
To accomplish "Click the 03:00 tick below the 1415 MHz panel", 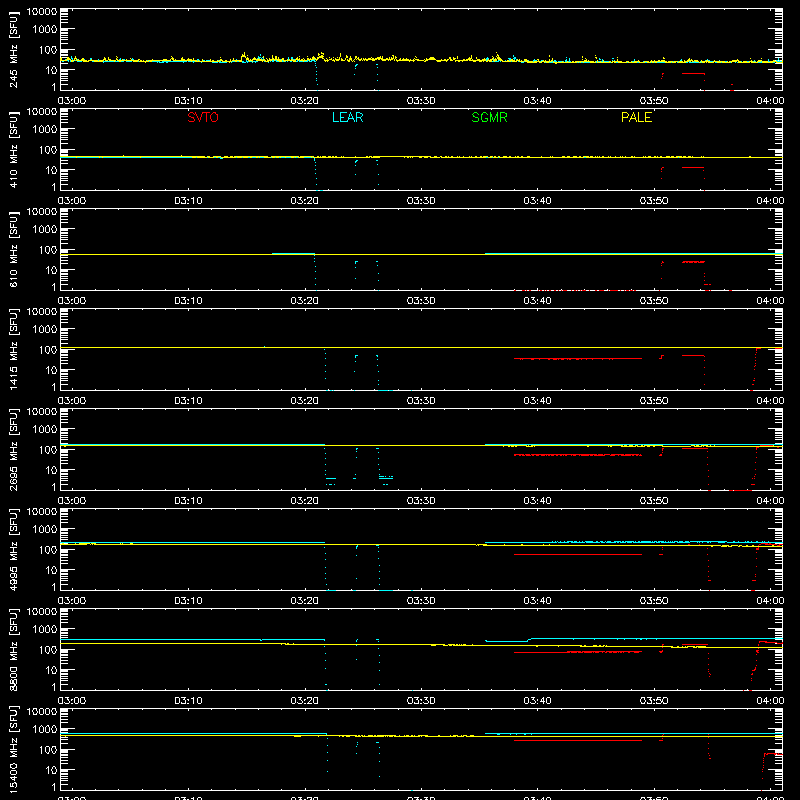I will [x=72, y=401].
